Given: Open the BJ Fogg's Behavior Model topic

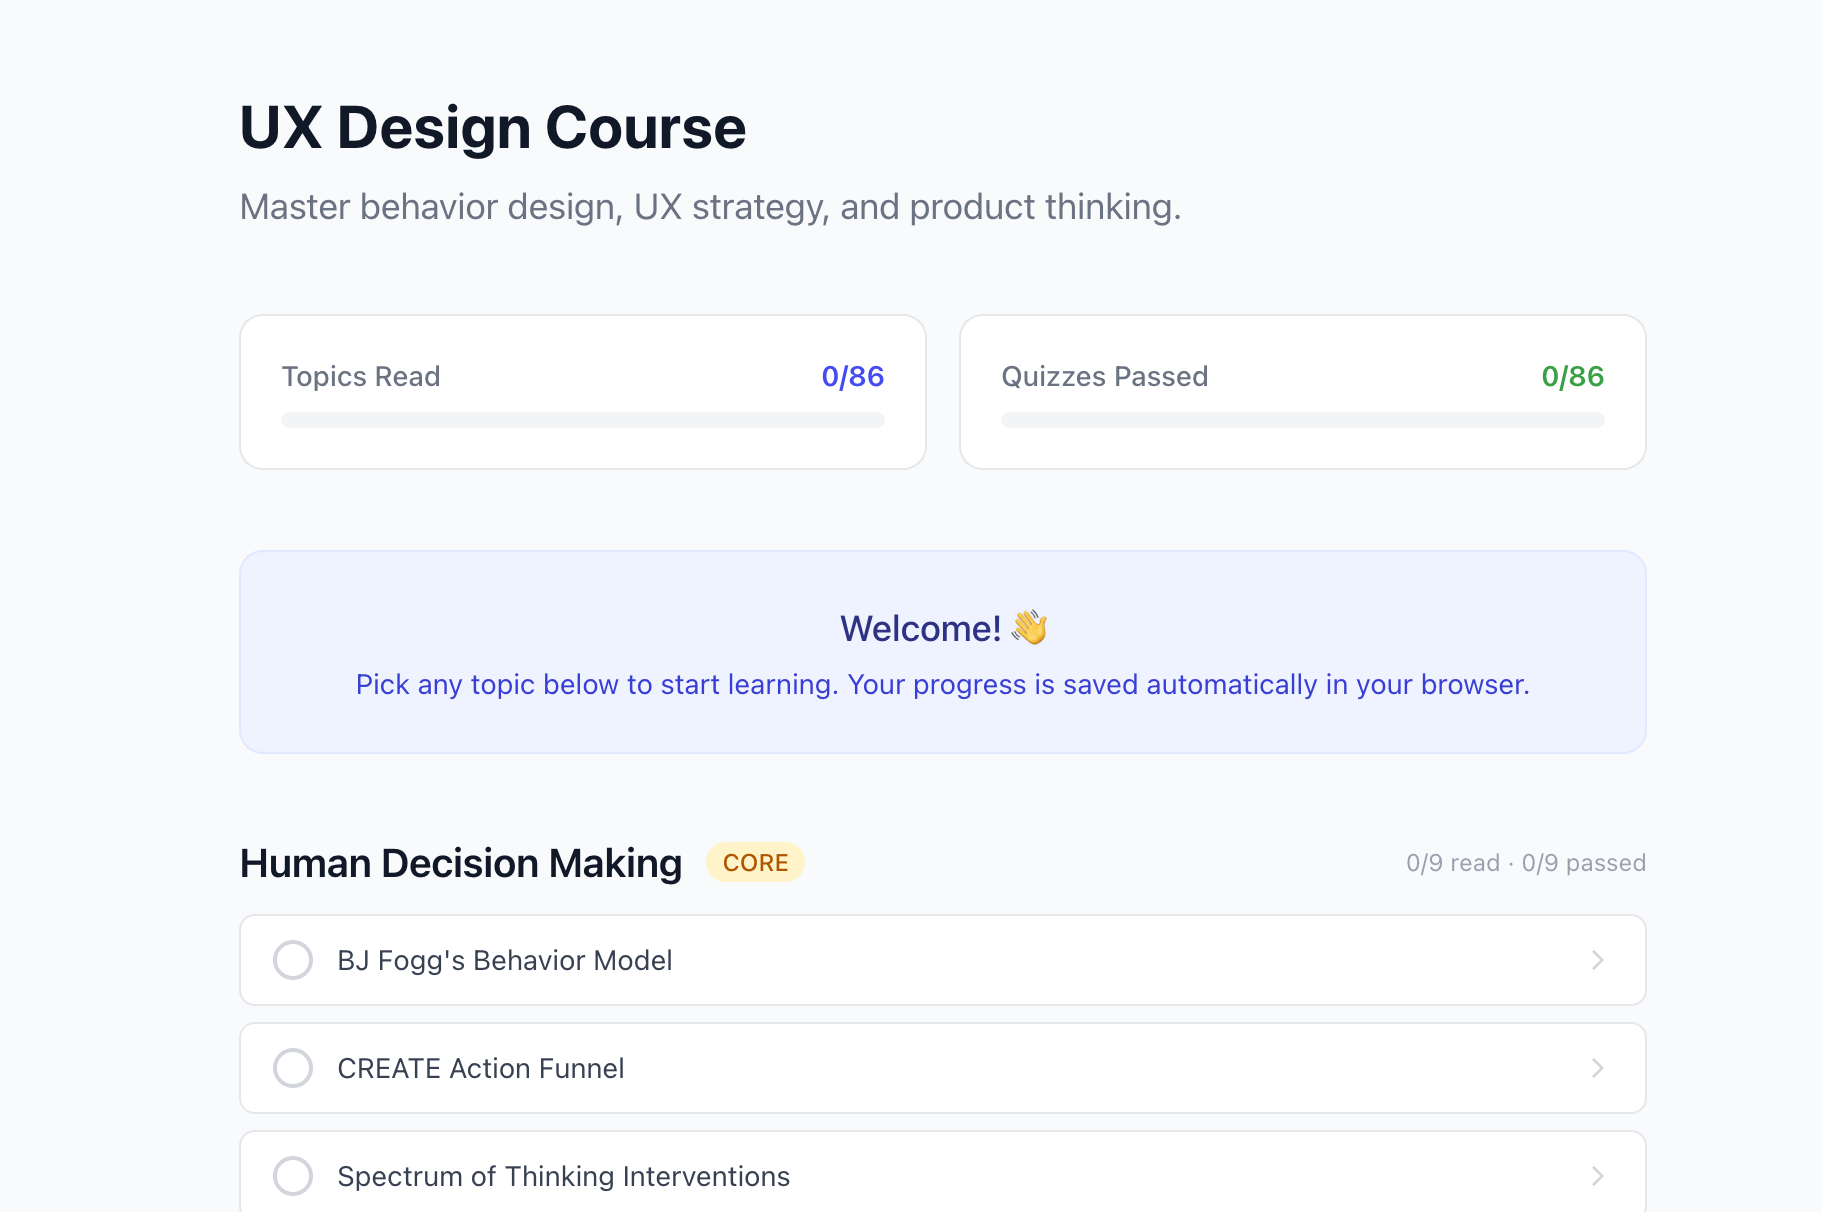Looking at the screenshot, I should pos(505,960).
